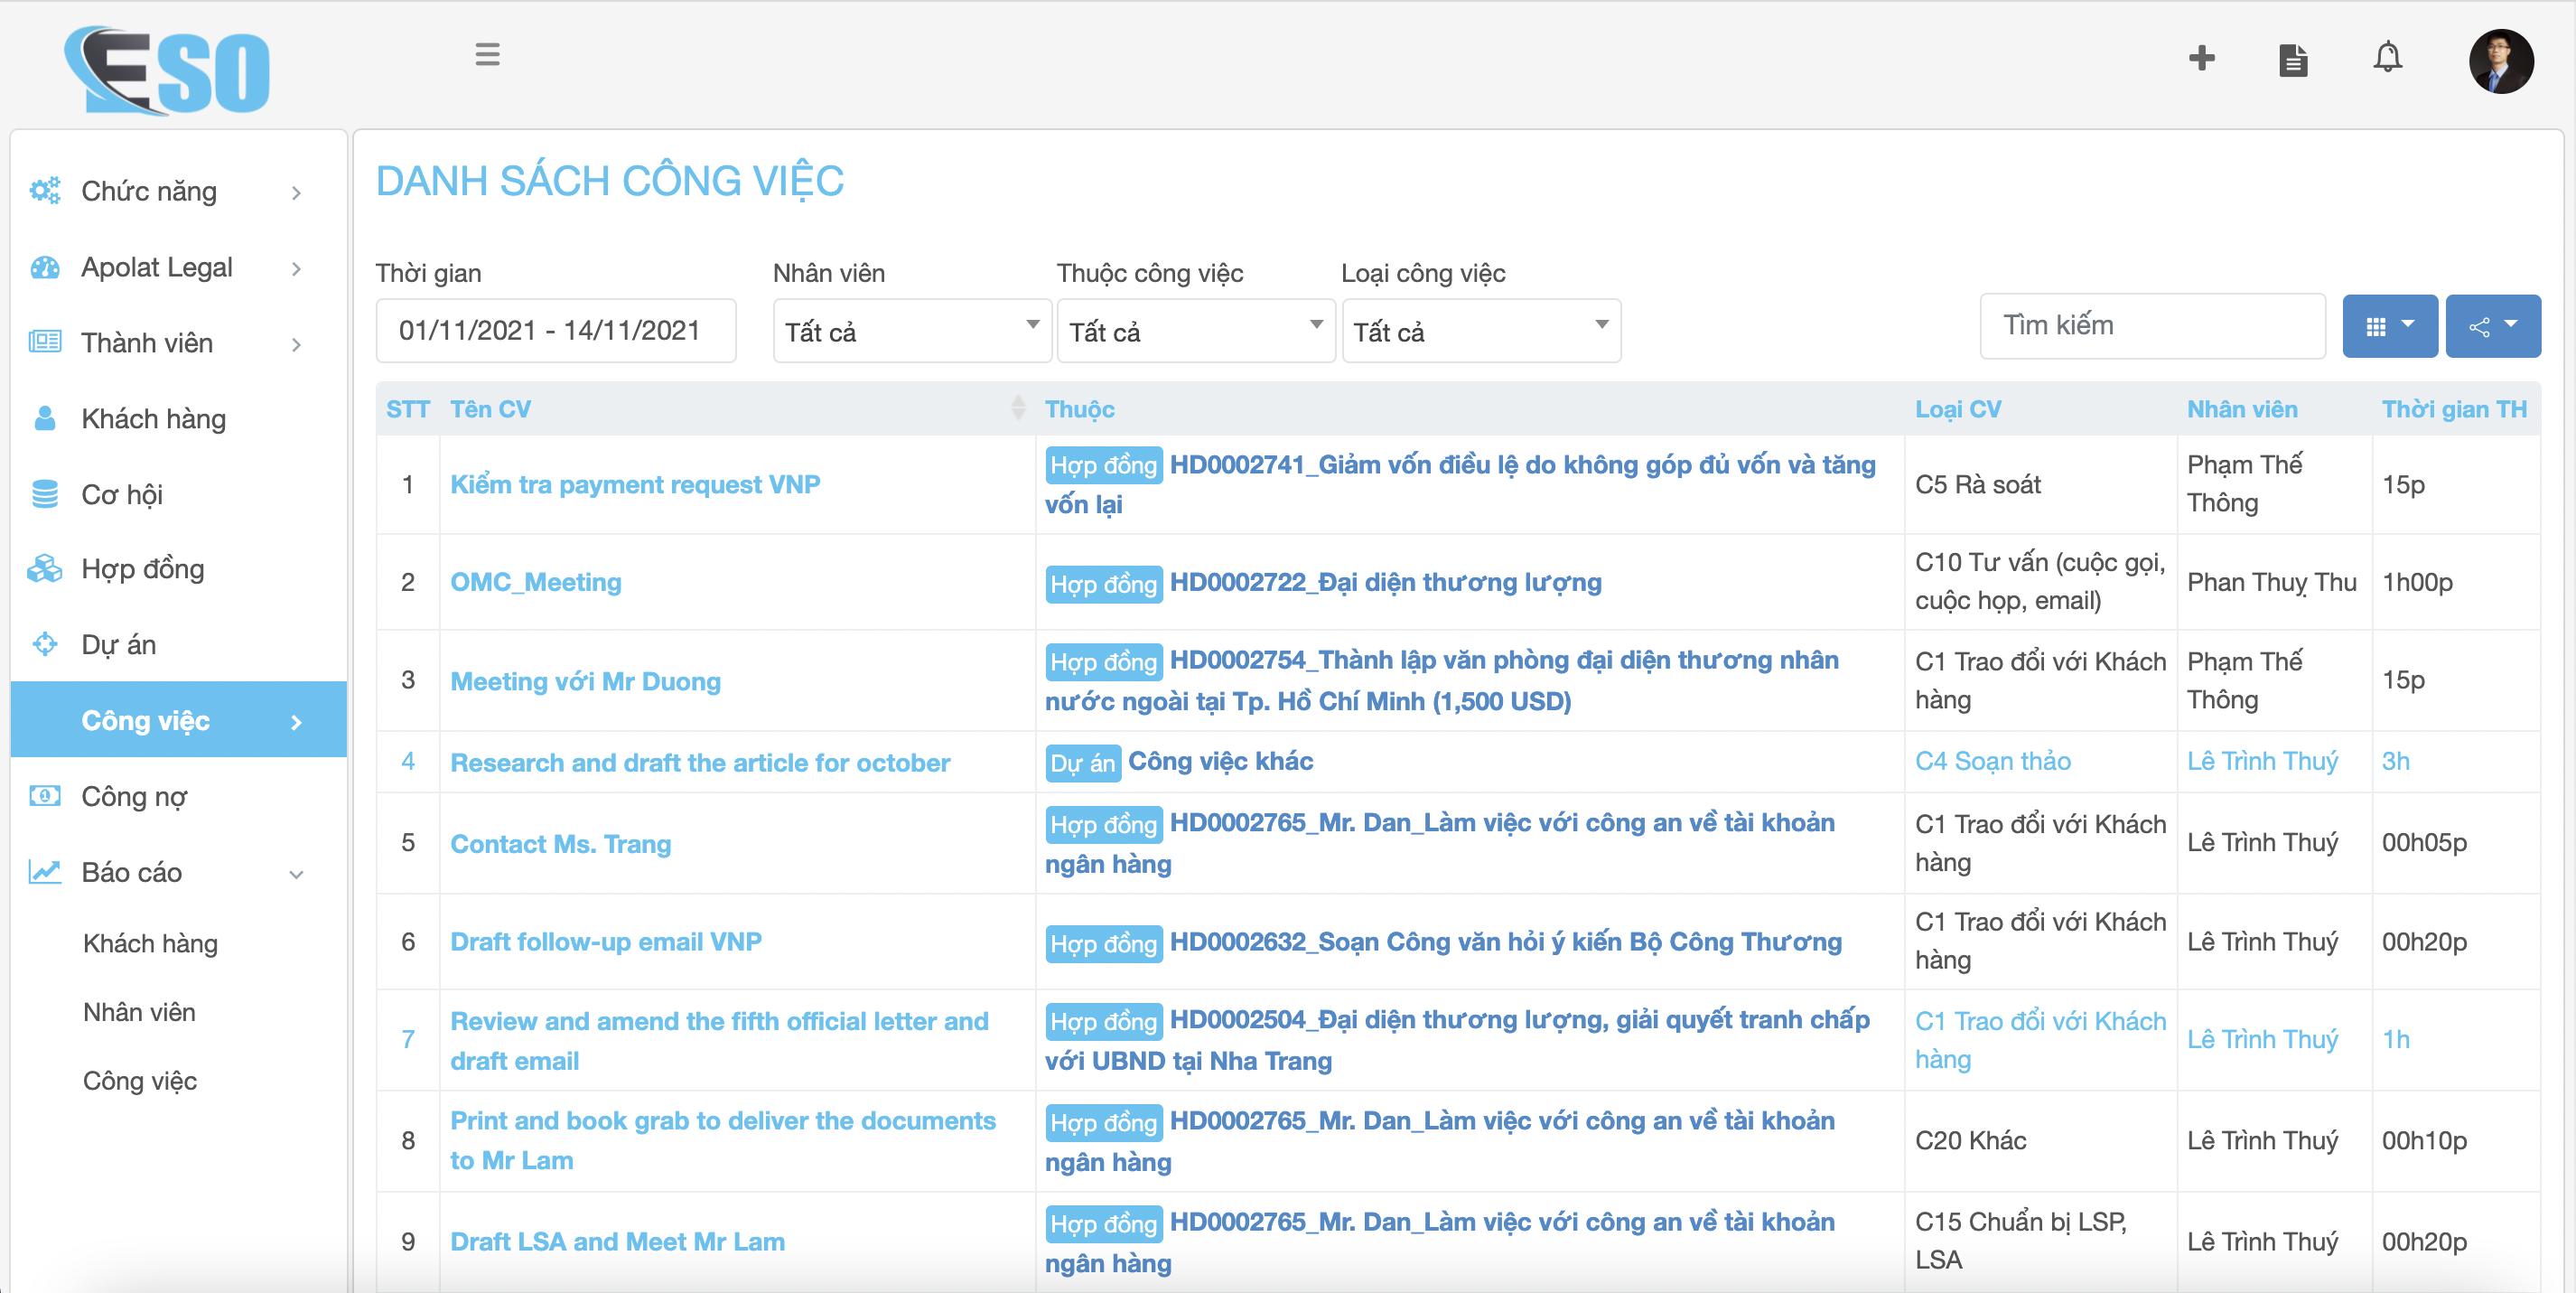Open the Thuộc công việc dropdown
The width and height of the screenshot is (2576, 1293).
[x=1195, y=331]
